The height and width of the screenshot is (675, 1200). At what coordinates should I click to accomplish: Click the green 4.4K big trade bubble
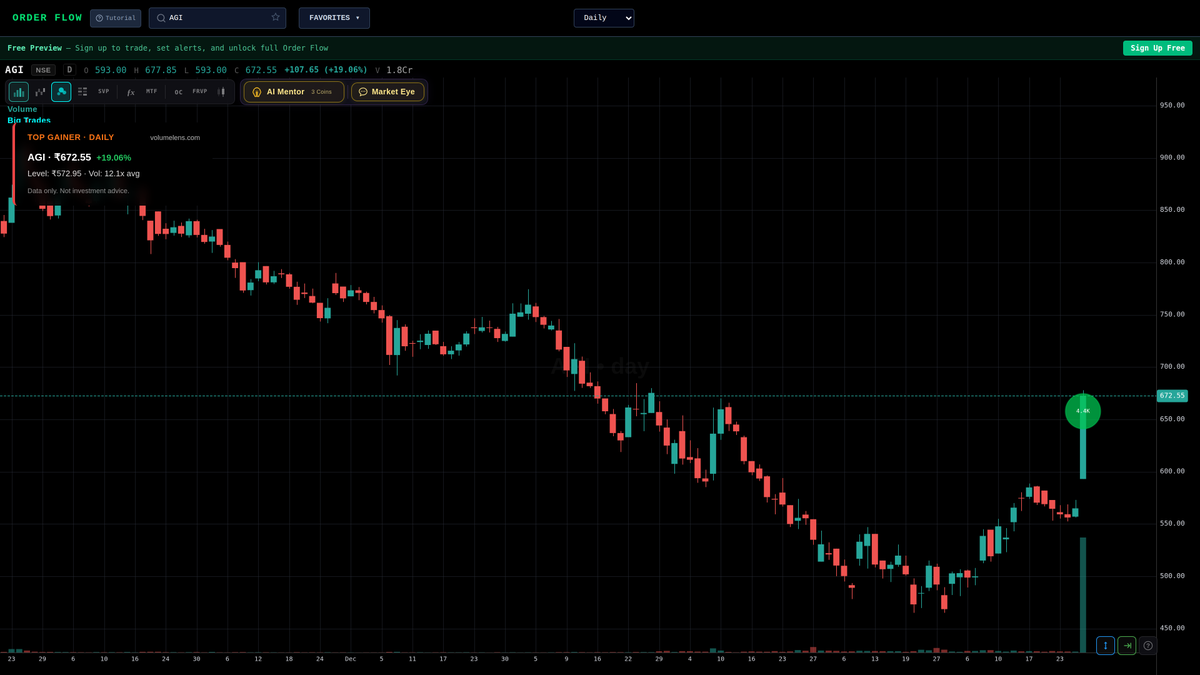coord(1083,411)
